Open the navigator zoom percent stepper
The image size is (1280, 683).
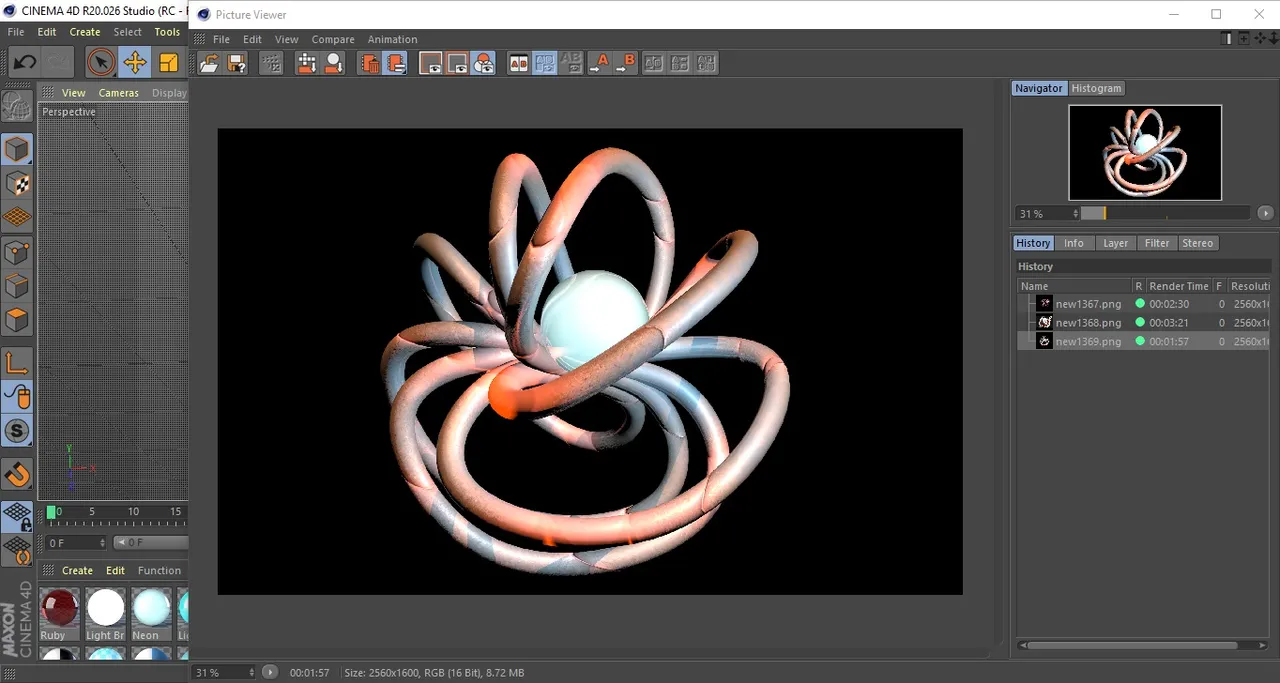[x=1076, y=214]
